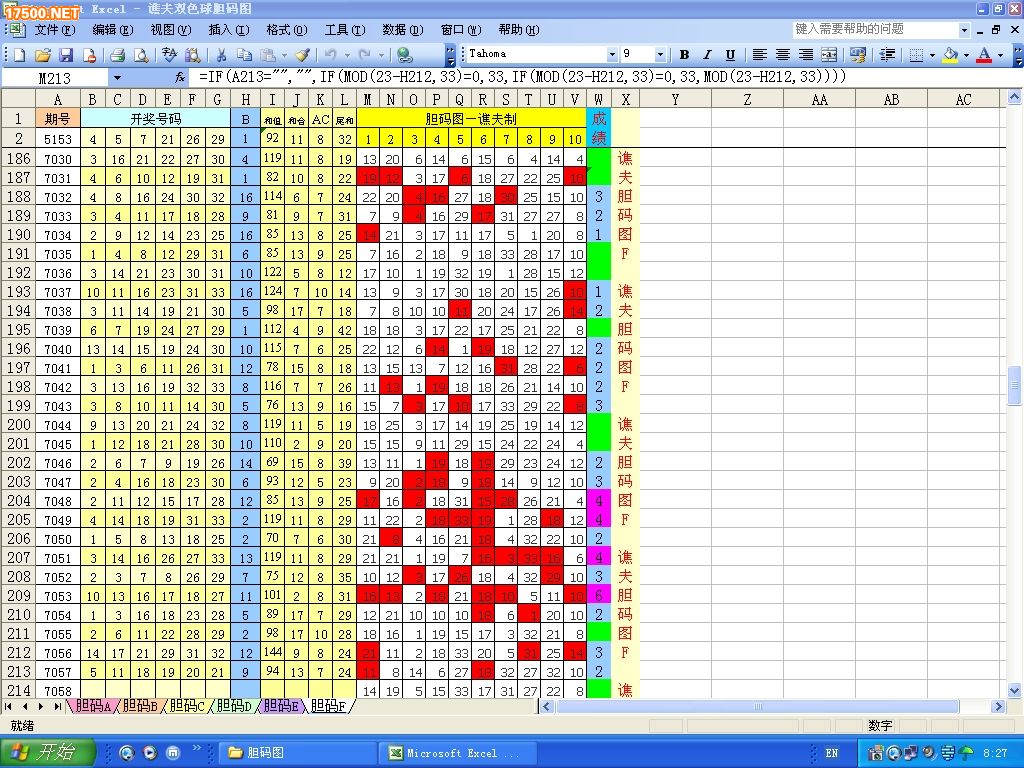The image size is (1024, 768).
Task: Expand the font size 9 dropdown
Action: click(660, 54)
